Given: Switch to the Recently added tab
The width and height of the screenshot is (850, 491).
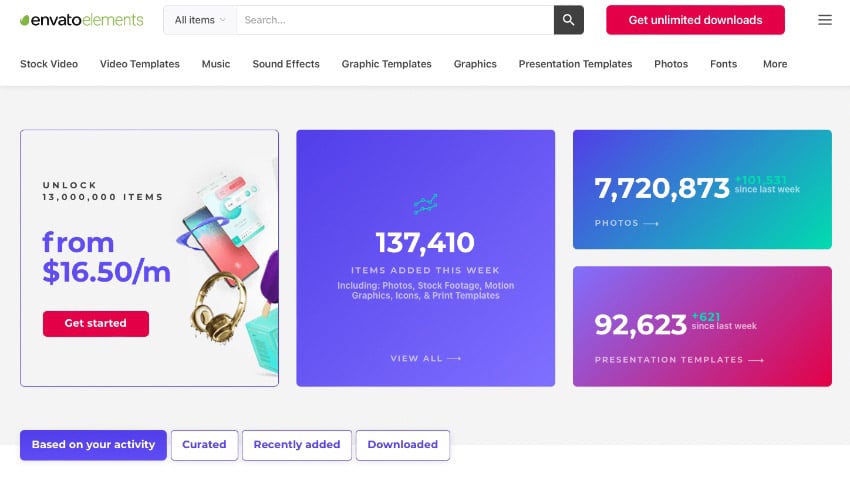Looking at the screenshot, I should pyautogui.click(x=296, y=445).
